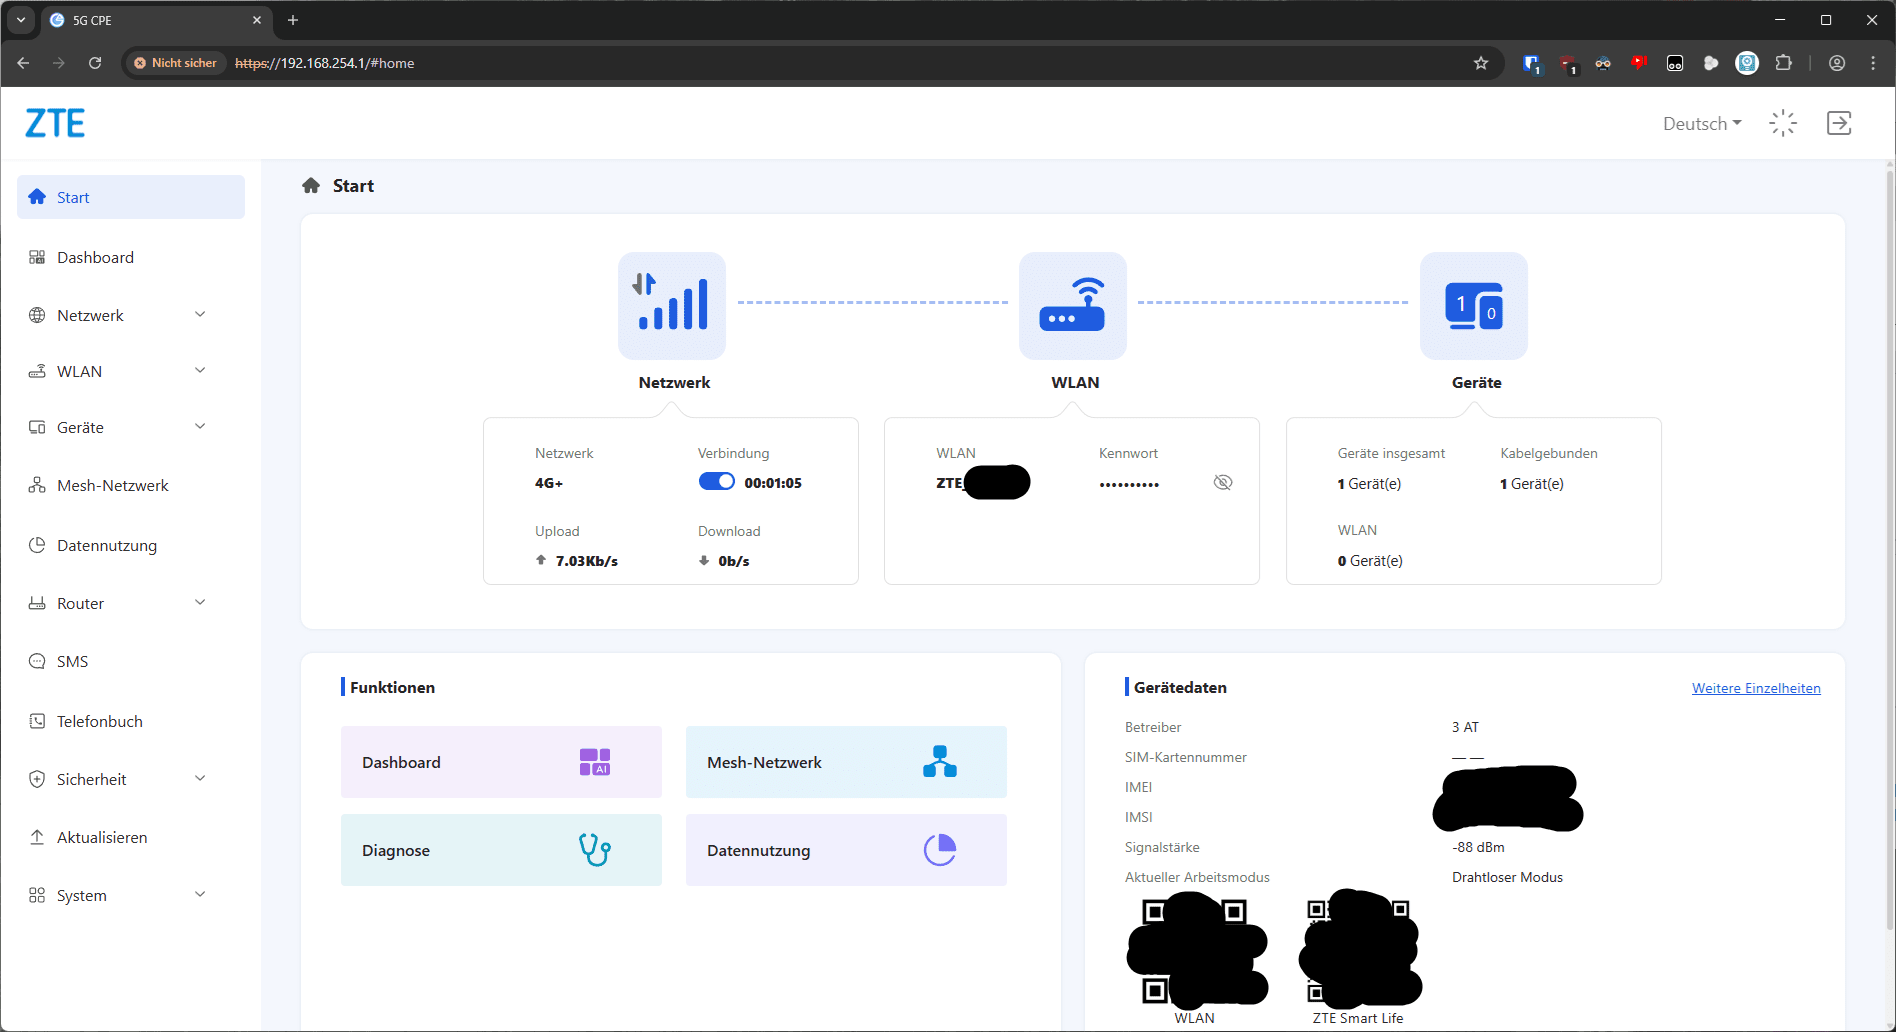Click the page vertical scrollbar
1896x1032 pixels.
[x=1889, y=550]
